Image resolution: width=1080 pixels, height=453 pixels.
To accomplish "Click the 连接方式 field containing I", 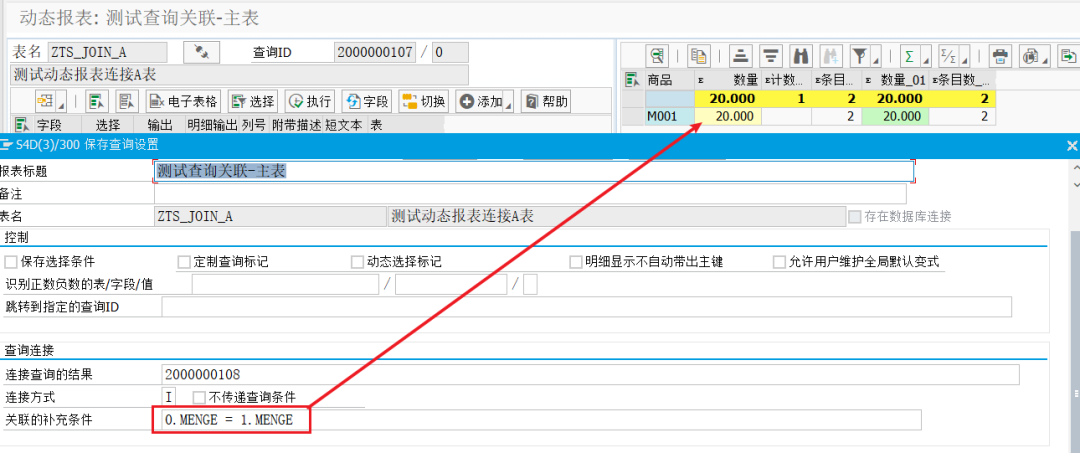I will tap(169, 397).
